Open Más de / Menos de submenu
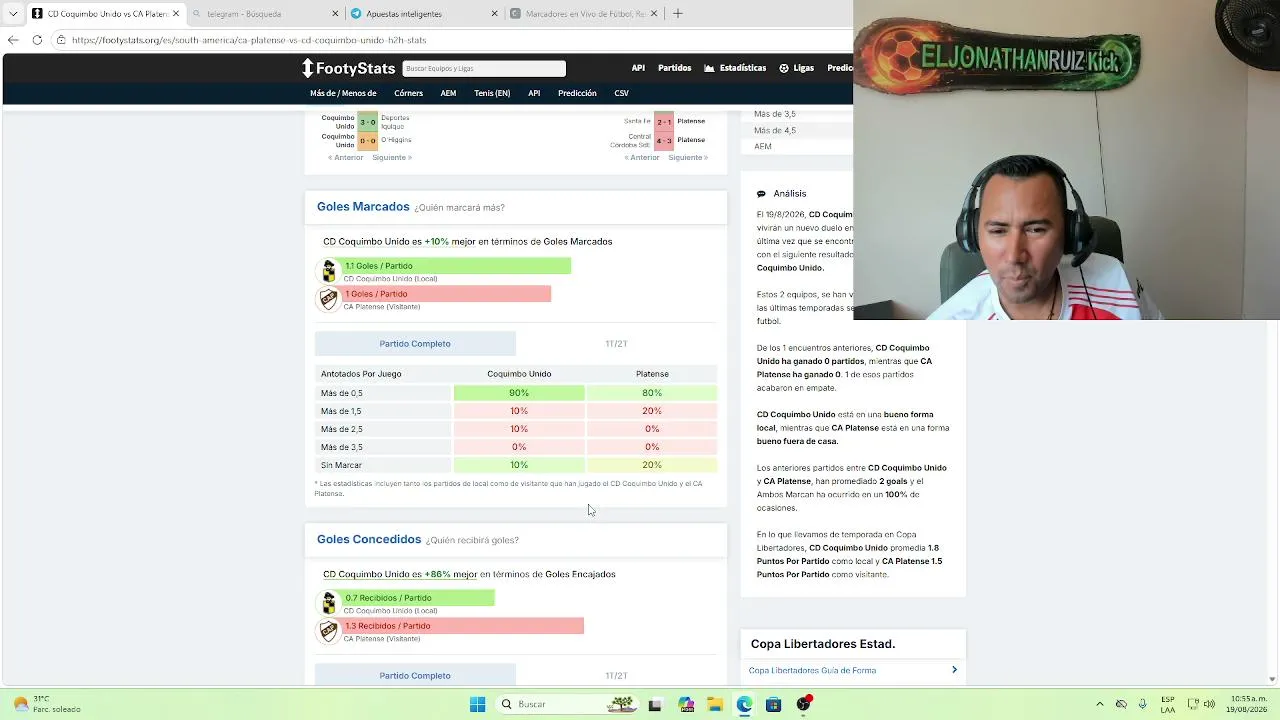This screenshot has height=720, width=1280. tap(343, 93)
